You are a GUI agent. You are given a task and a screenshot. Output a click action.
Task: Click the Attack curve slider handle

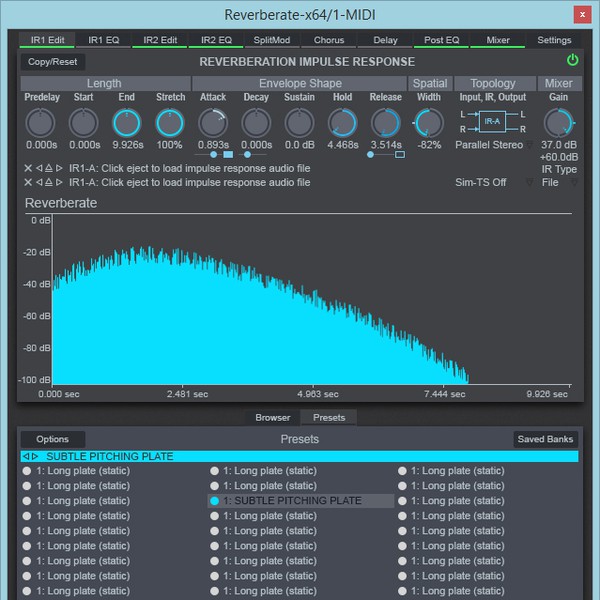pyautogui.click(x=214, y=155)
